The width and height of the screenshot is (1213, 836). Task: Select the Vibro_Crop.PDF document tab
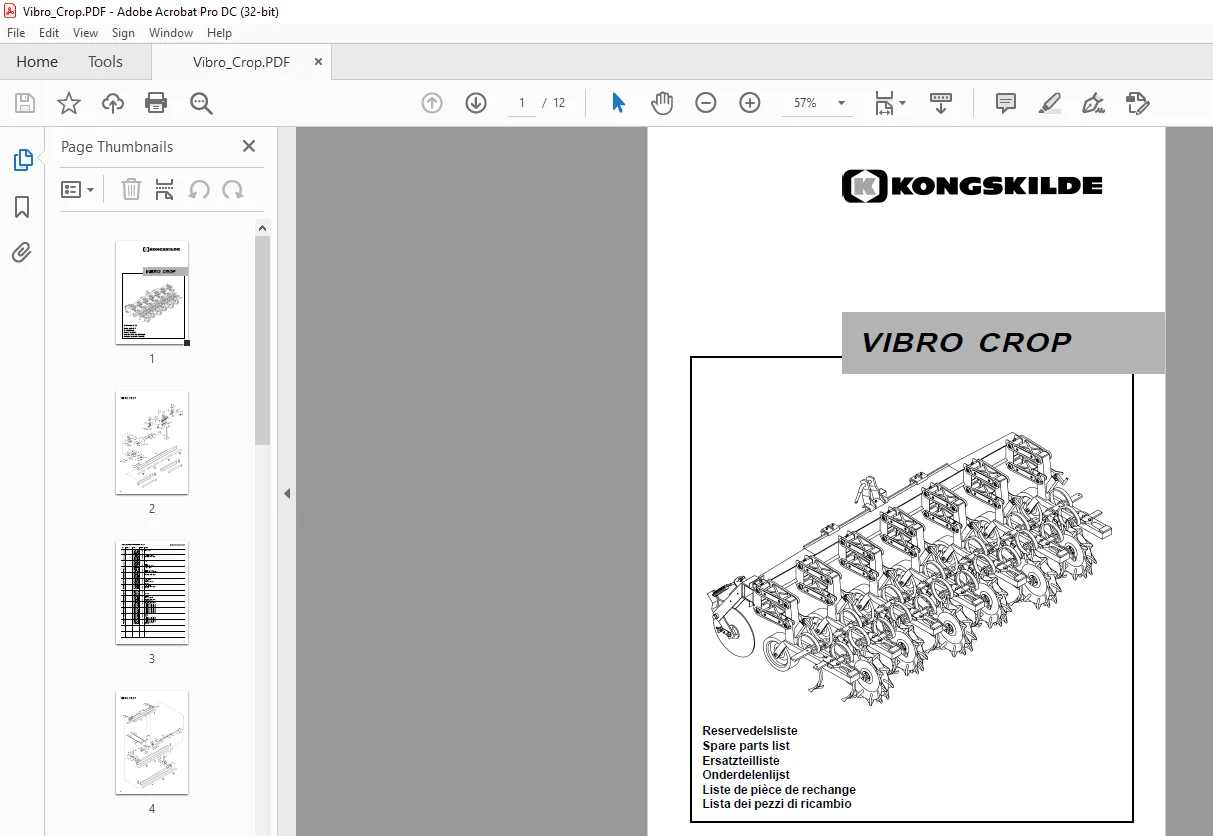(x=241, y=62)
